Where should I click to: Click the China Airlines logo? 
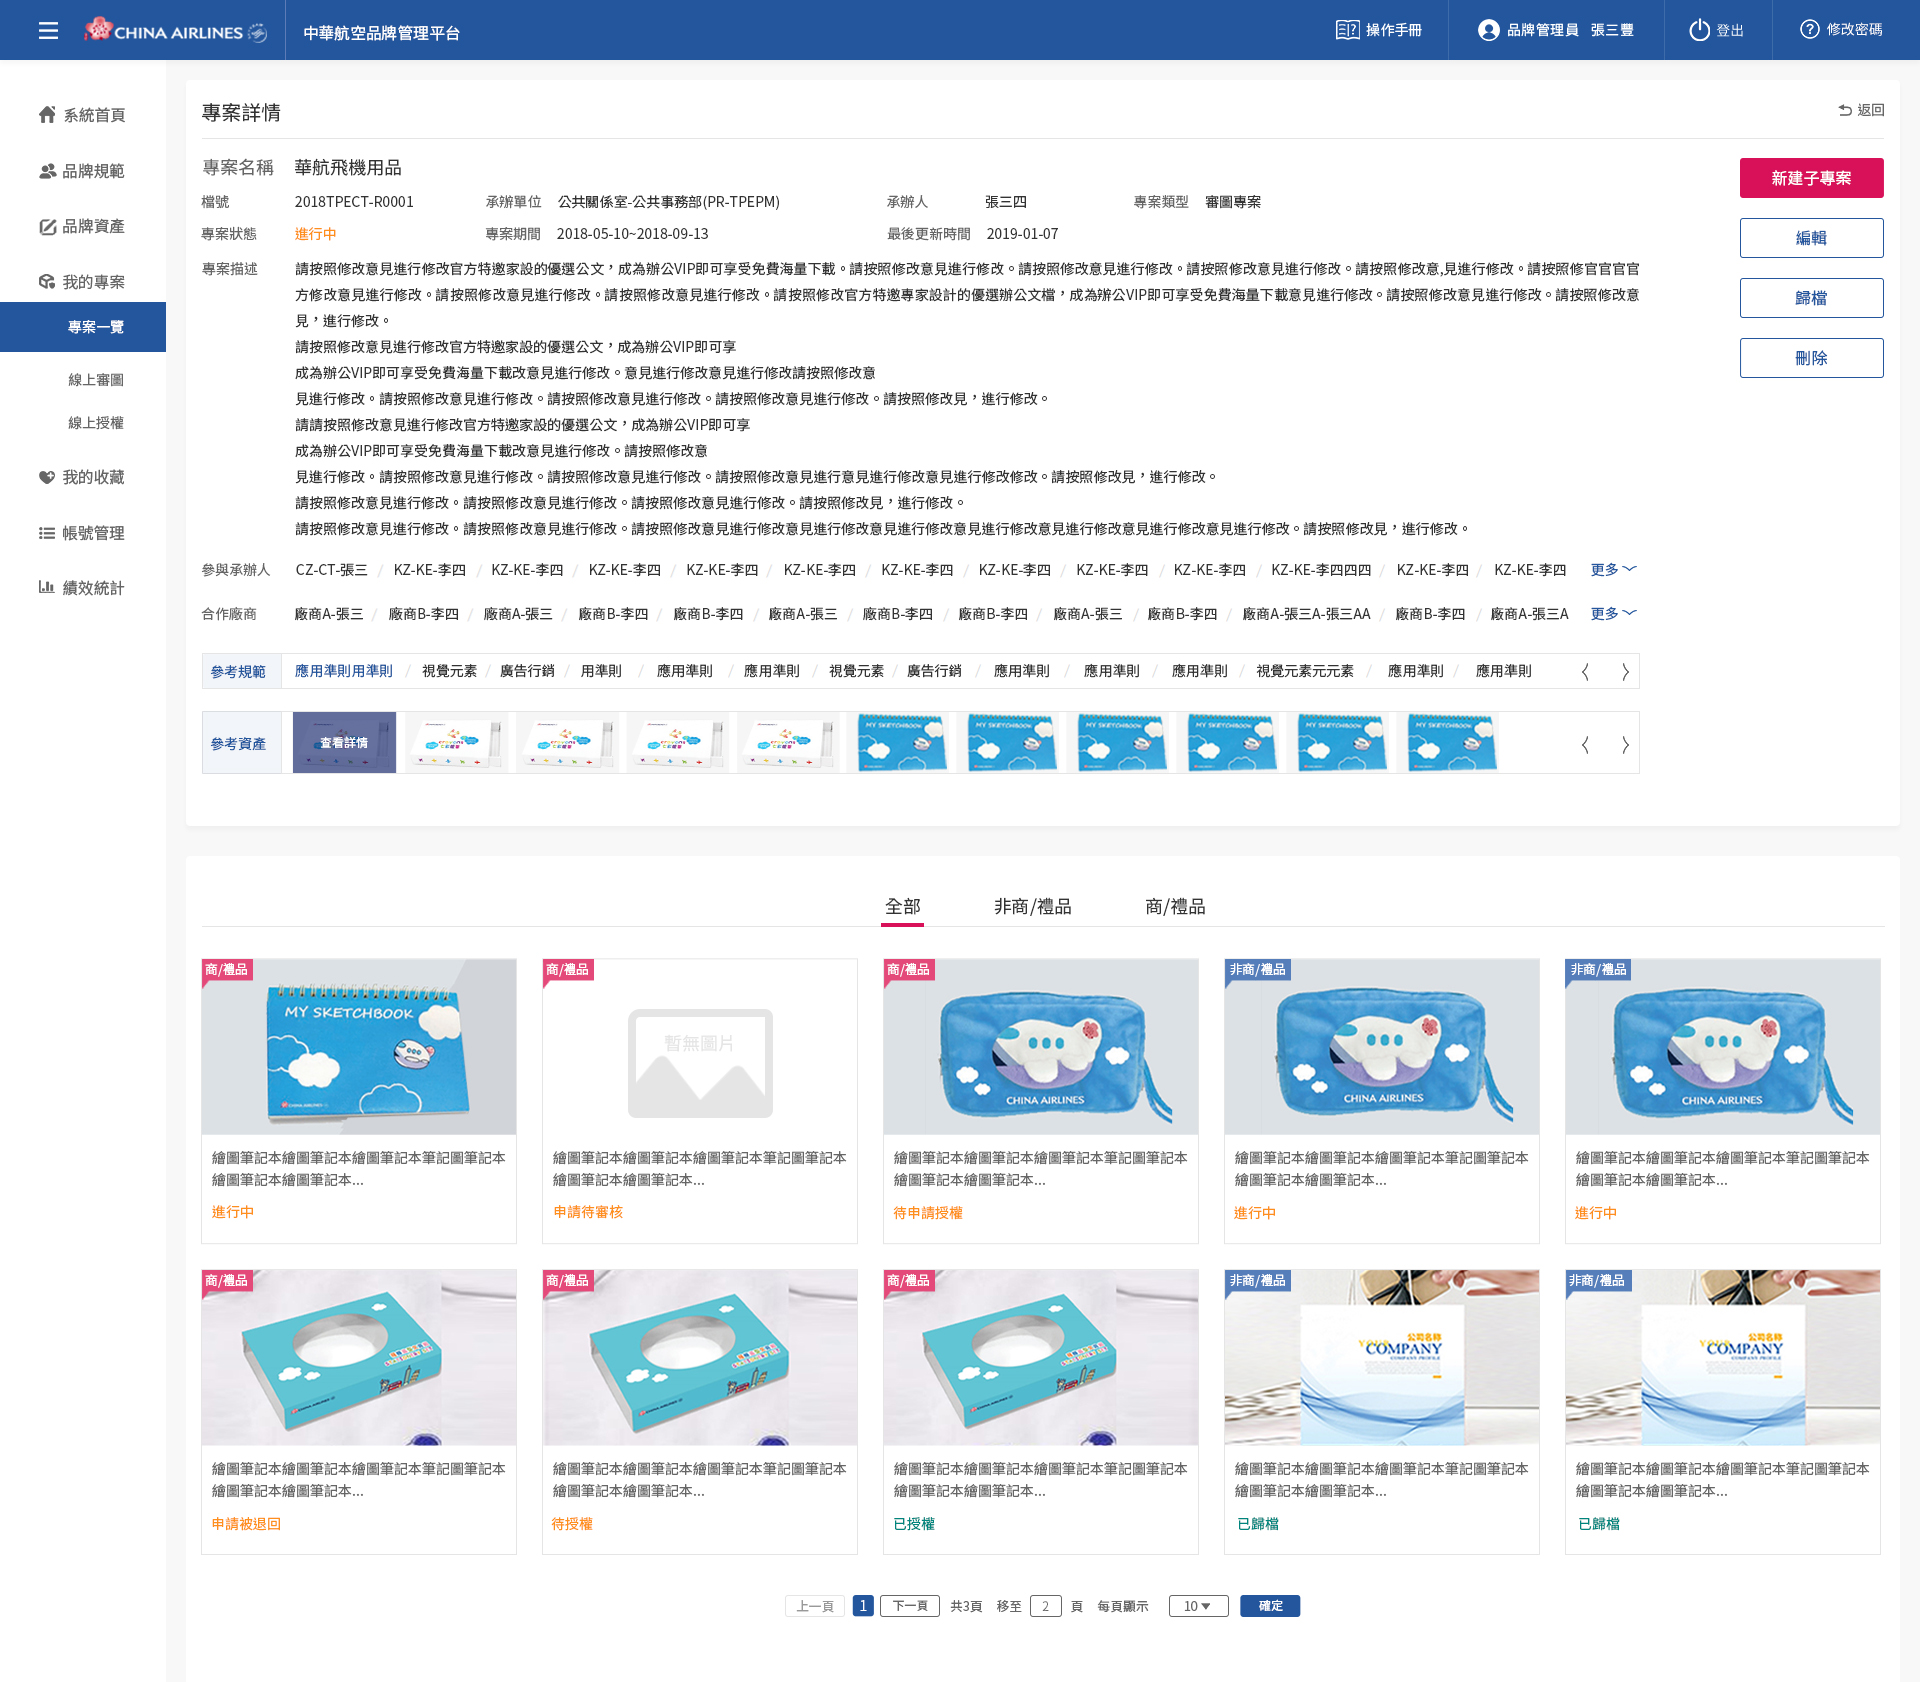point(176,30)
